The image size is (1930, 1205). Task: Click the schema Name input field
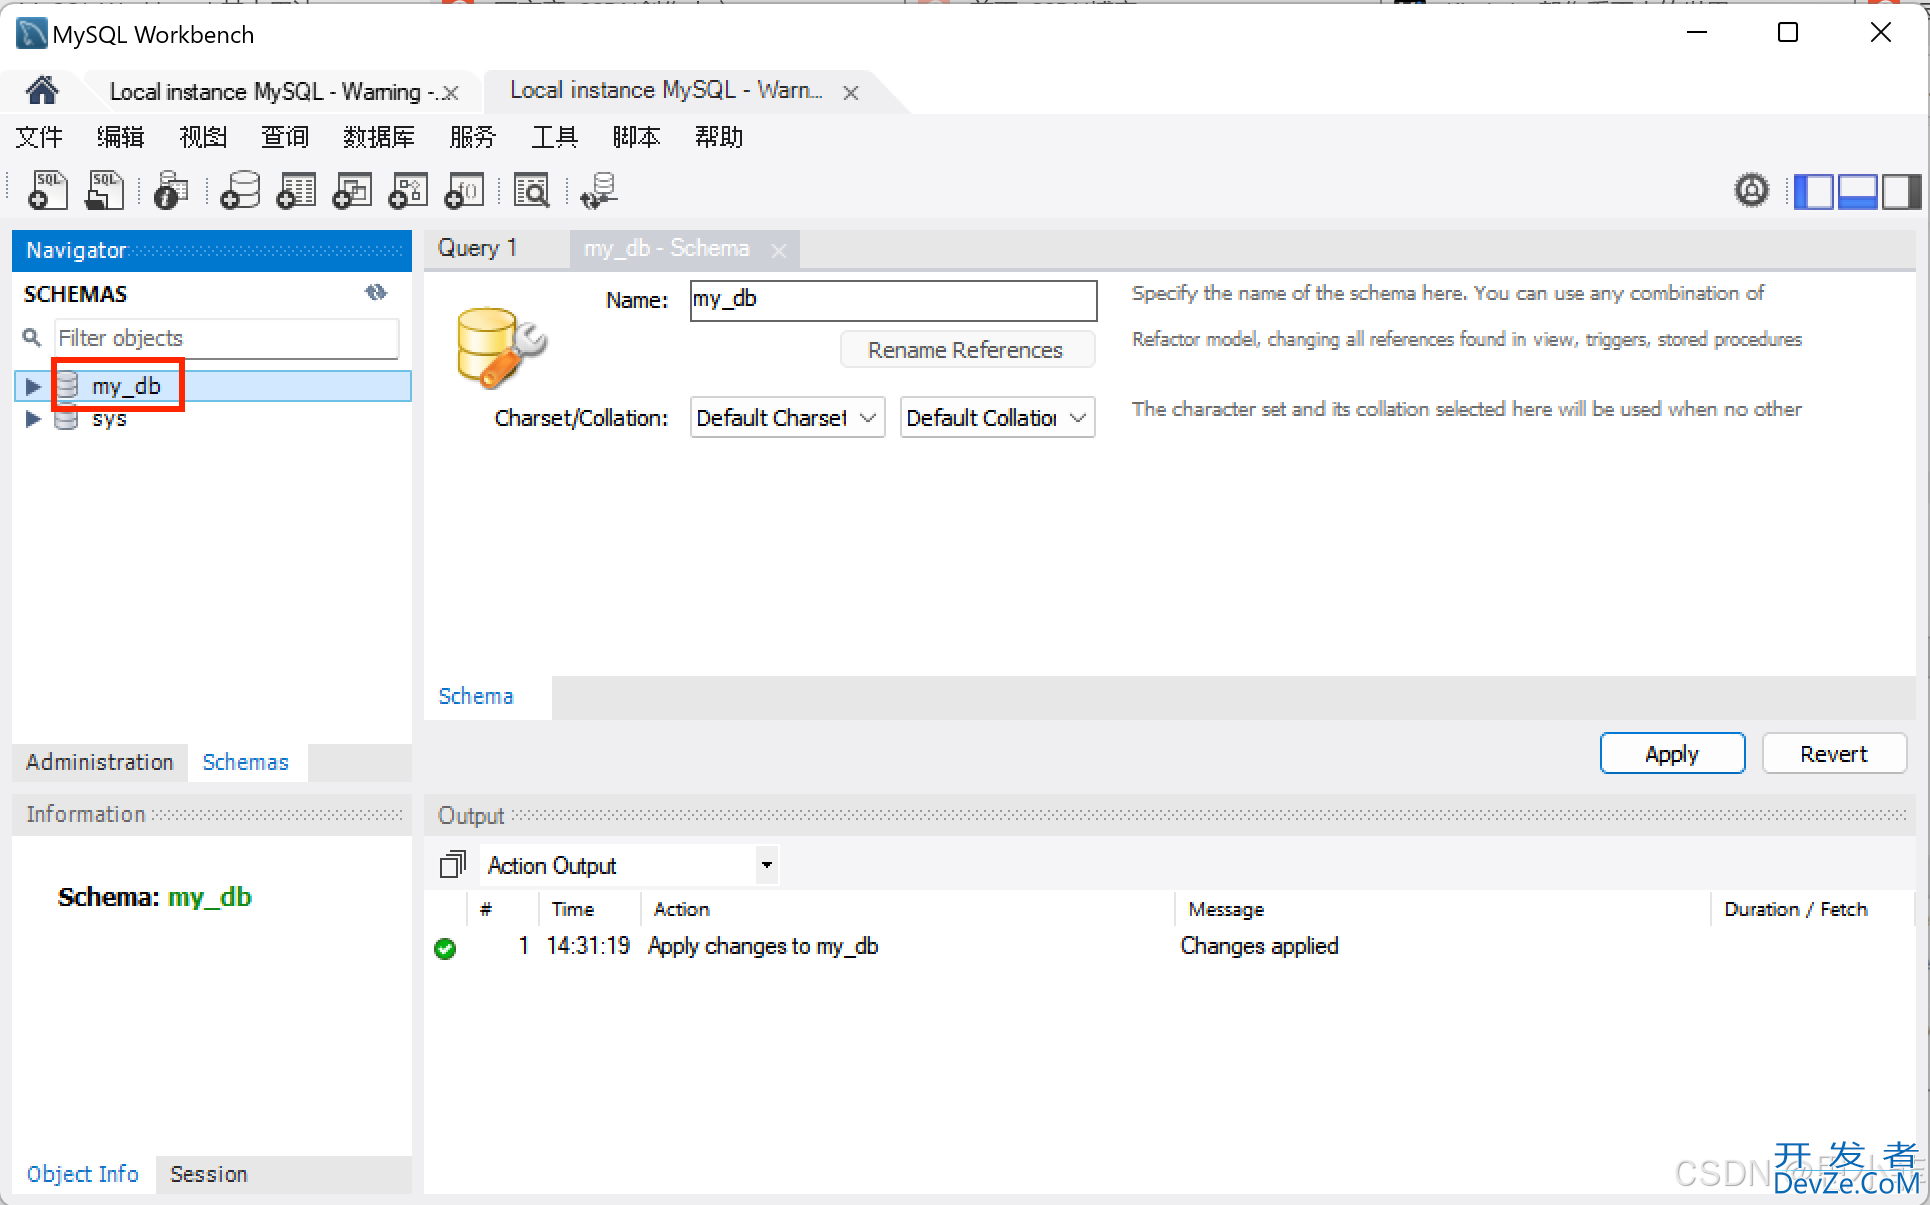(893, 300)
